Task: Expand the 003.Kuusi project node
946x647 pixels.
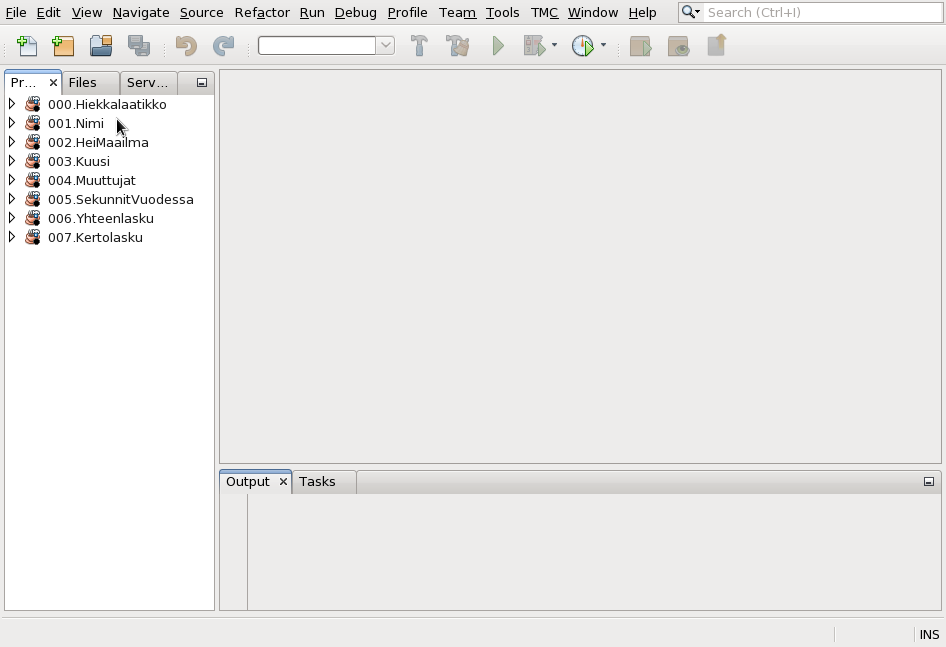Action: click(12, 161)
